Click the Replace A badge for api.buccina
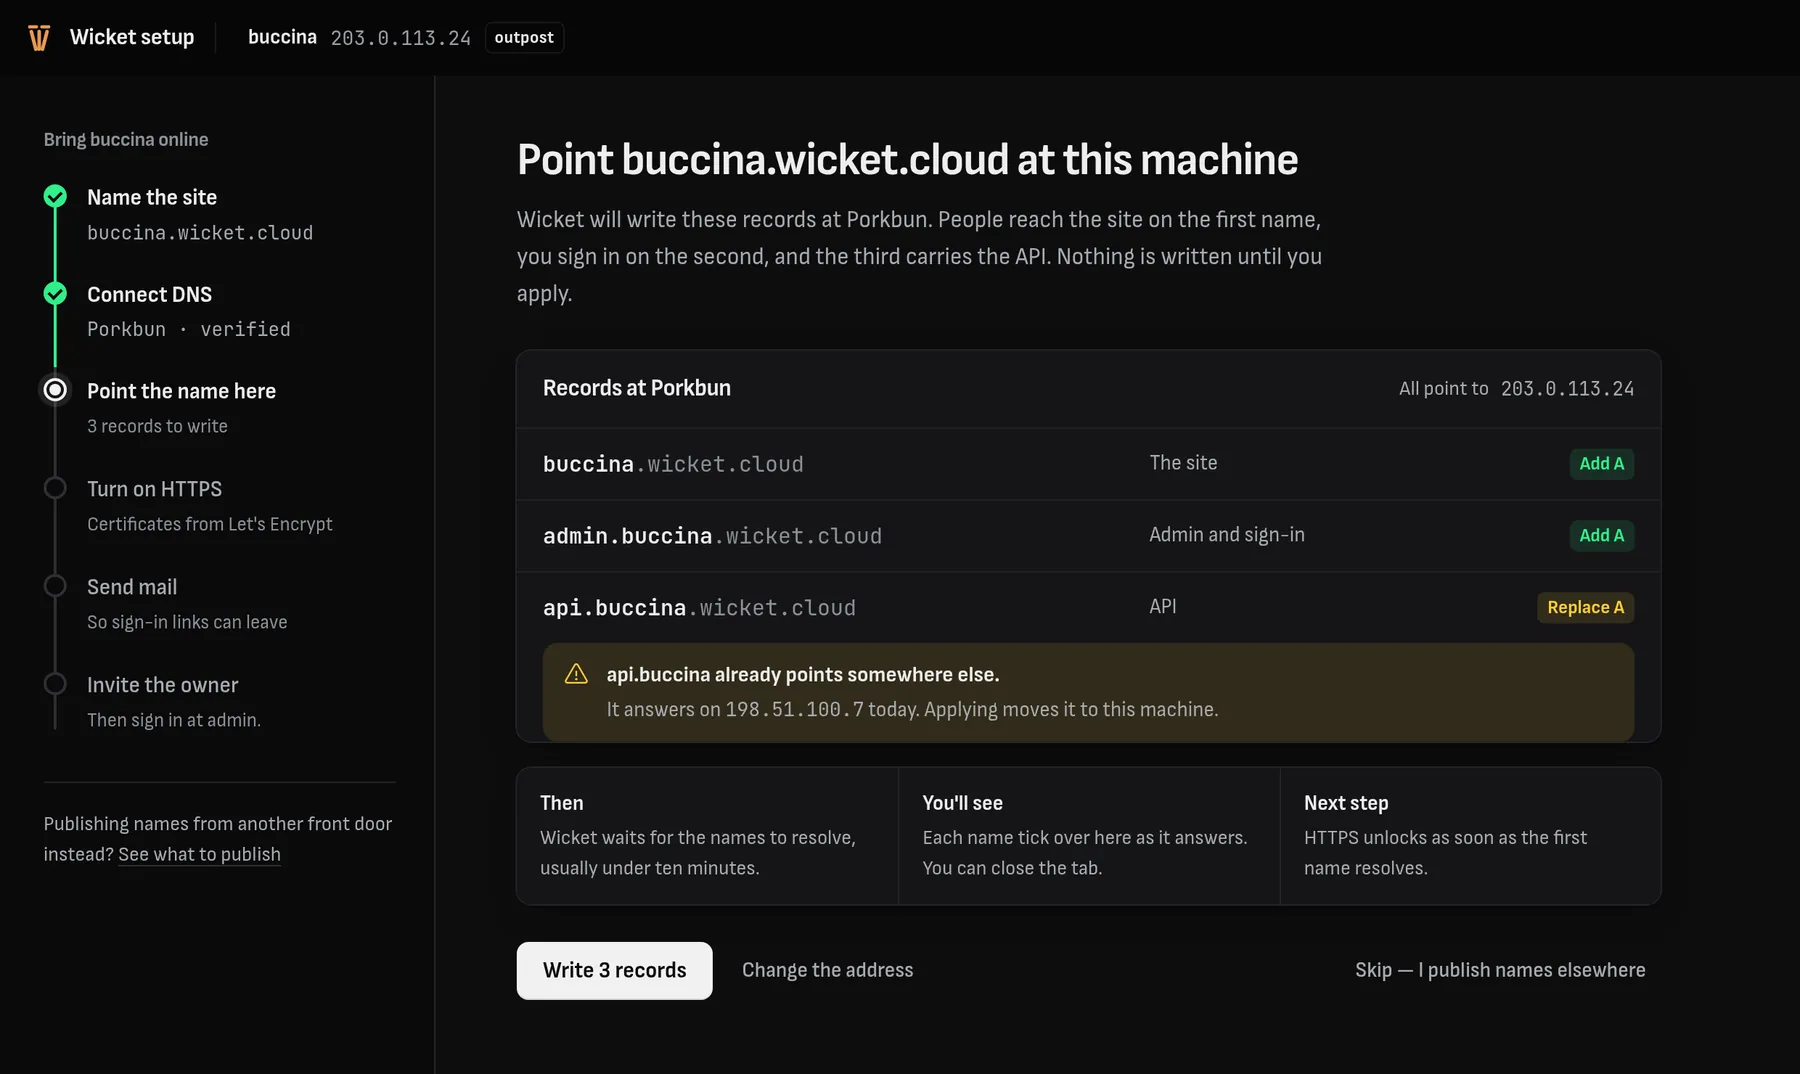Viewport: 1800px width, 1074px height. (1585, 607)
